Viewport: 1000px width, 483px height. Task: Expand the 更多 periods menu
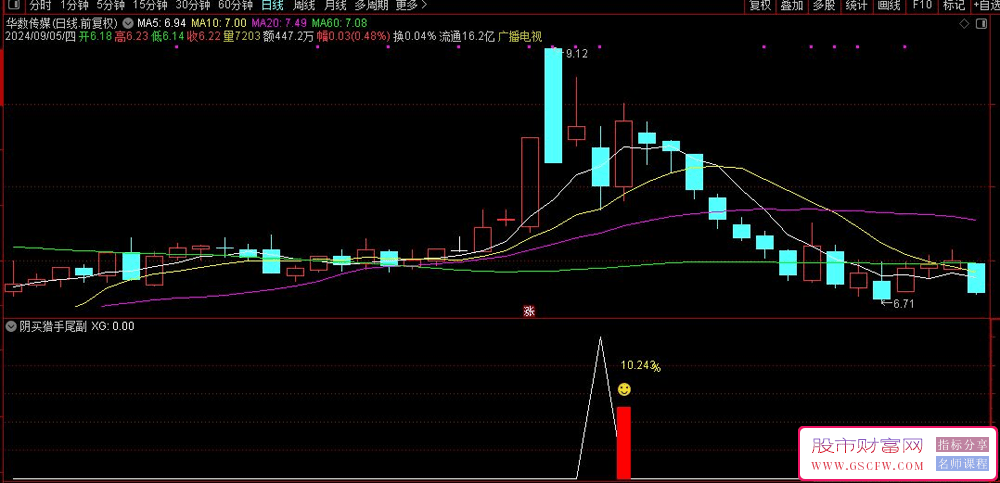[x=411, y=6]
